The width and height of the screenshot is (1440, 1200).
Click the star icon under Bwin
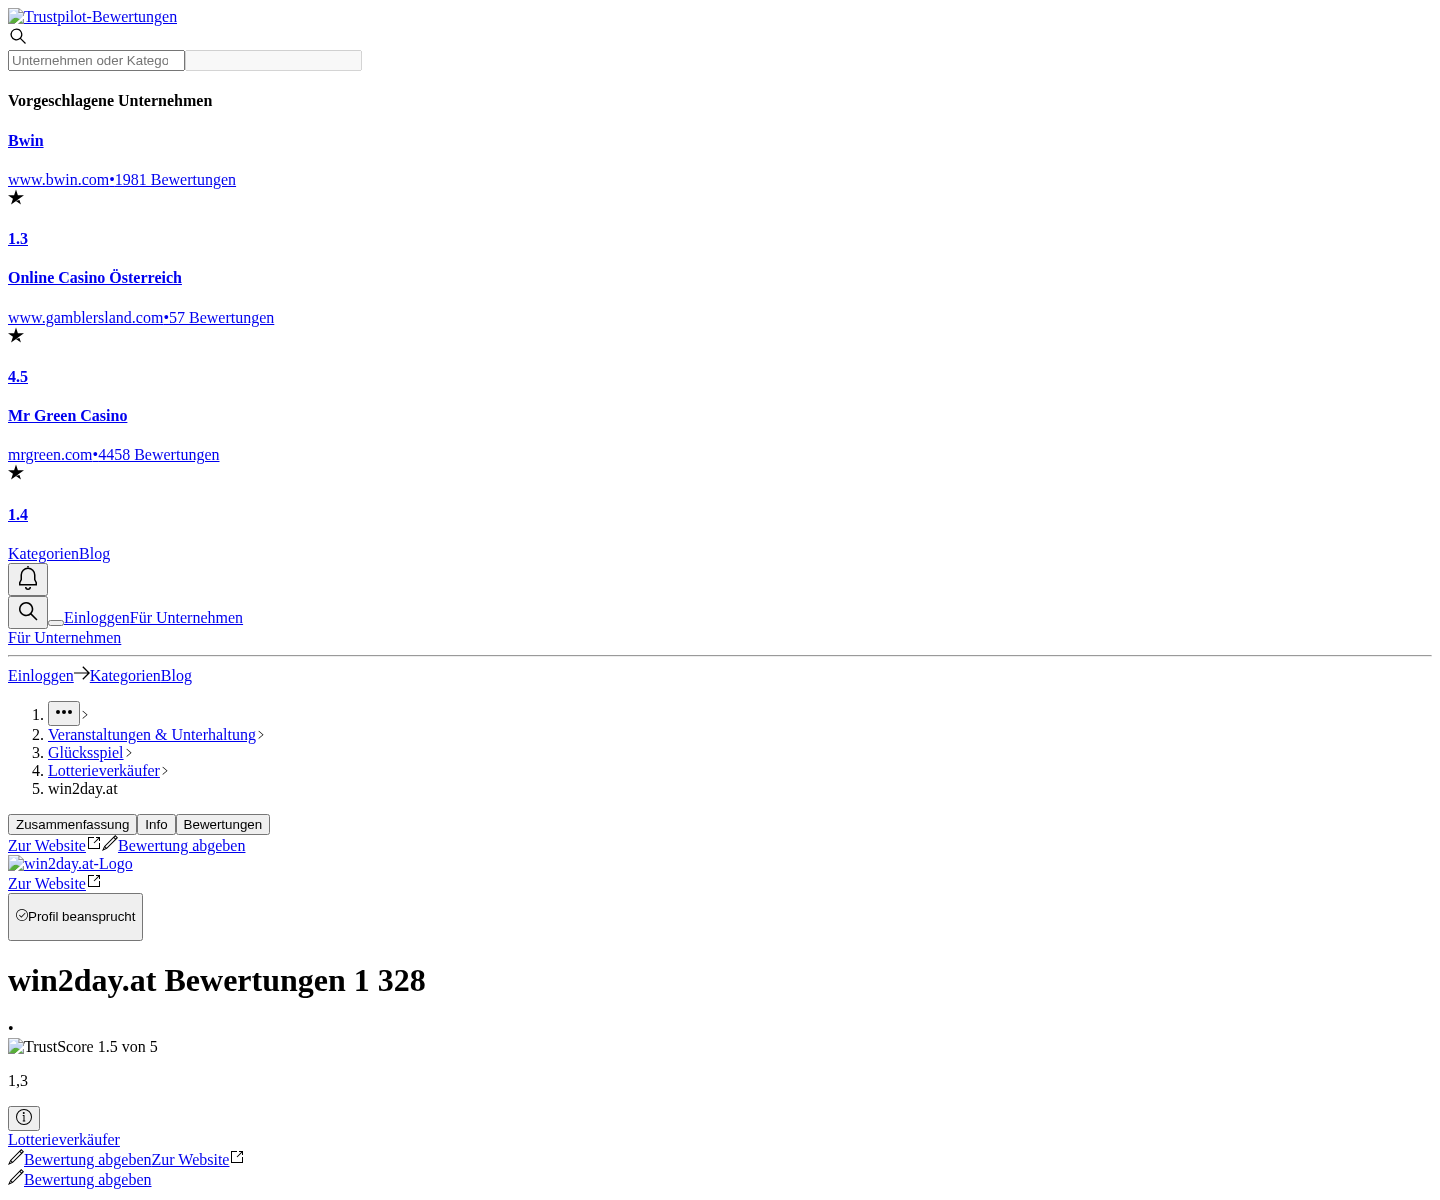click(x=16, y=198)
